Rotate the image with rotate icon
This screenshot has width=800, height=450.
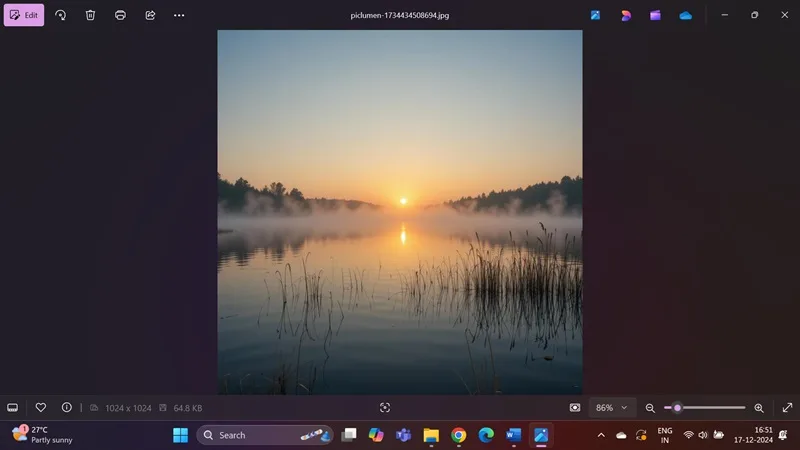(61, 15)
